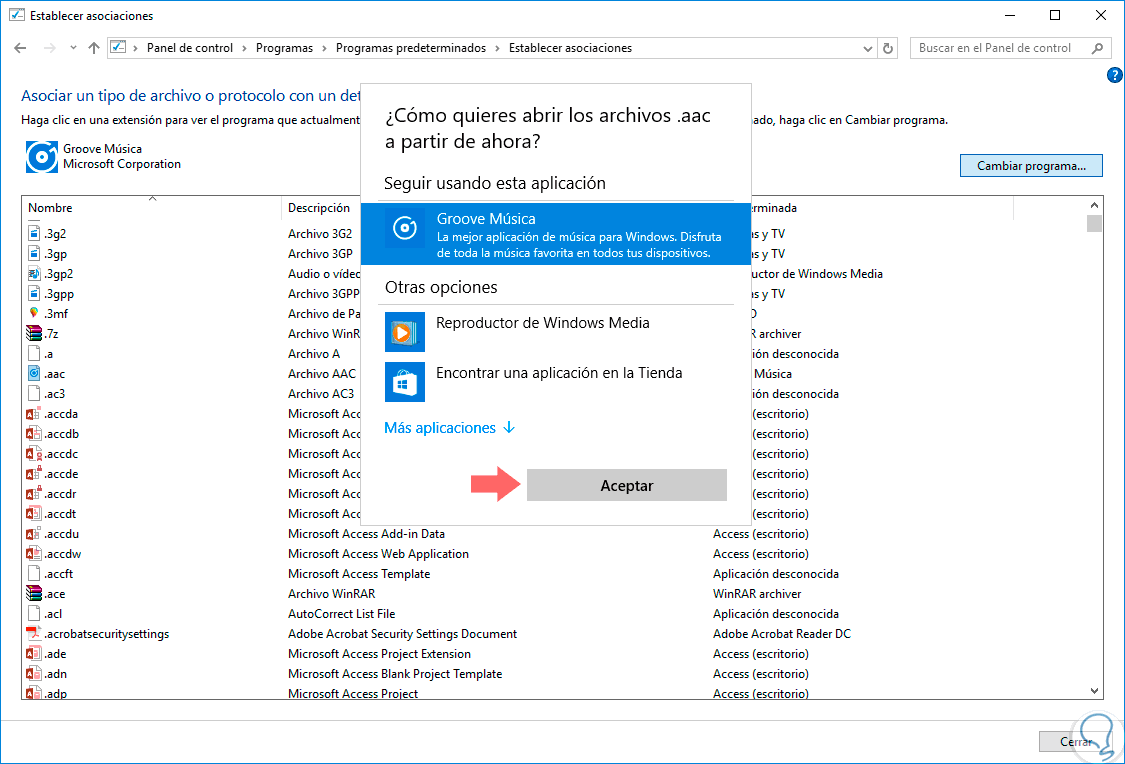Select the .aac Groove file icon
Viewport: 1125px width, 764px height.
tap(34, 374)
